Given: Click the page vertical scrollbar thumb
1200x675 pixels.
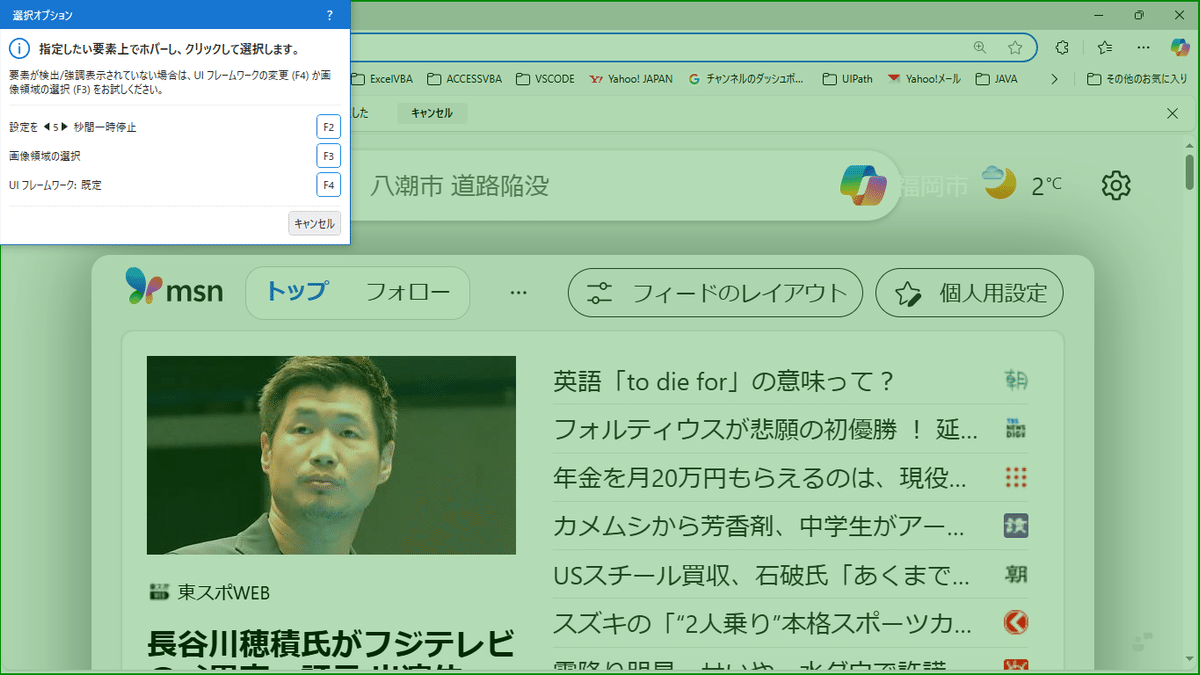Looking at the screenshot, I should point(1189,172).
